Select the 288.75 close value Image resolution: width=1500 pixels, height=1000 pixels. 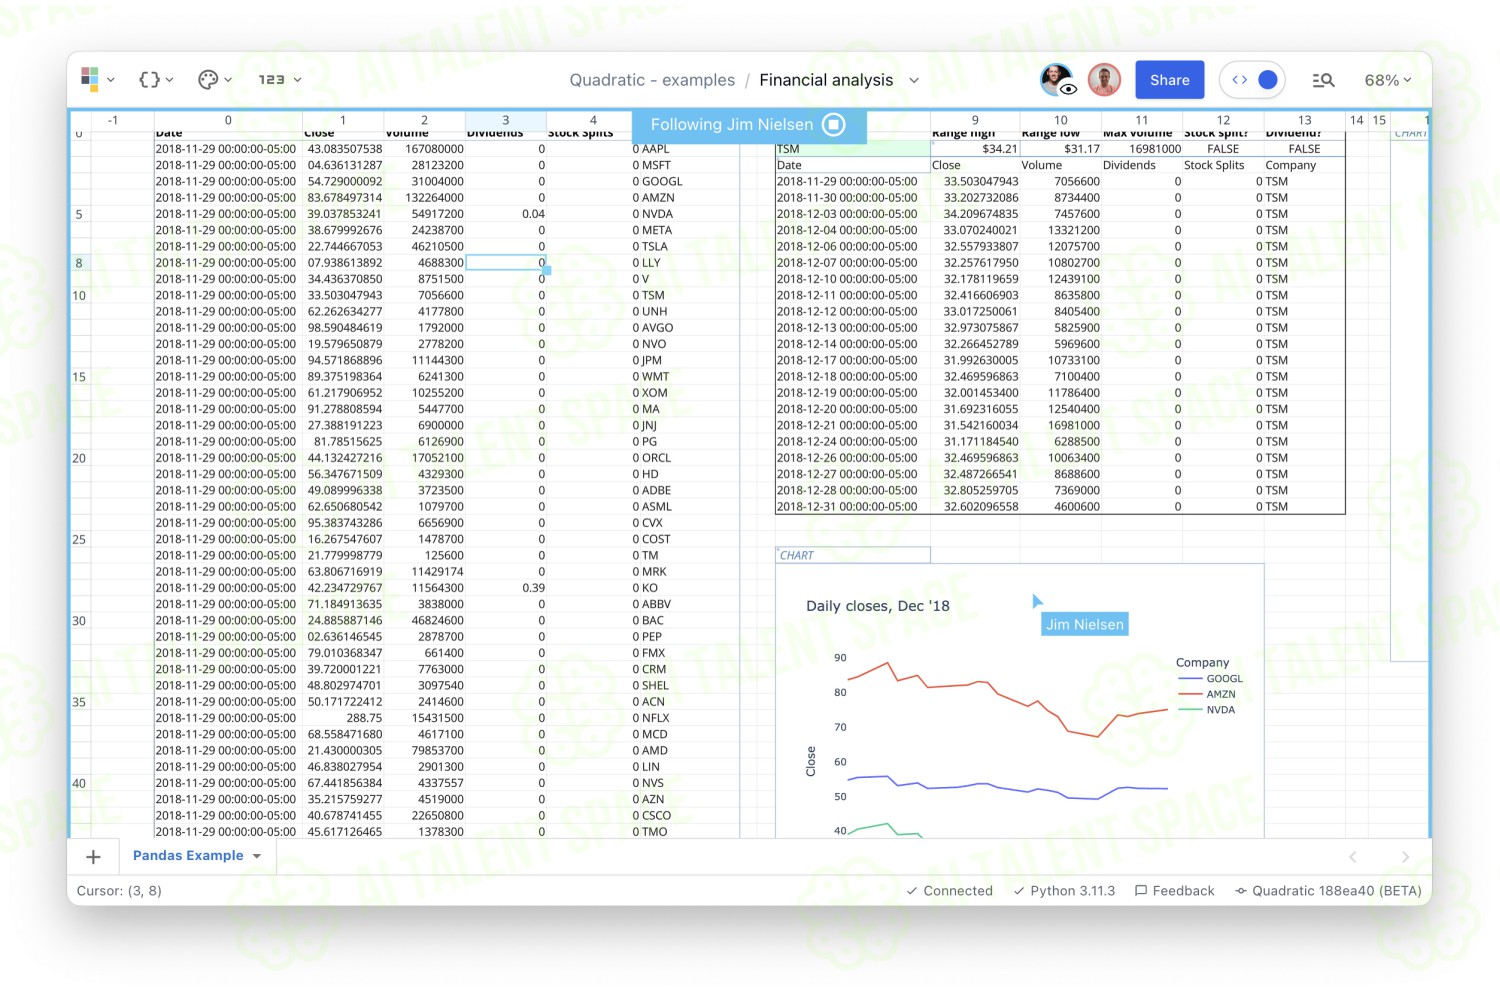point(364,718)
